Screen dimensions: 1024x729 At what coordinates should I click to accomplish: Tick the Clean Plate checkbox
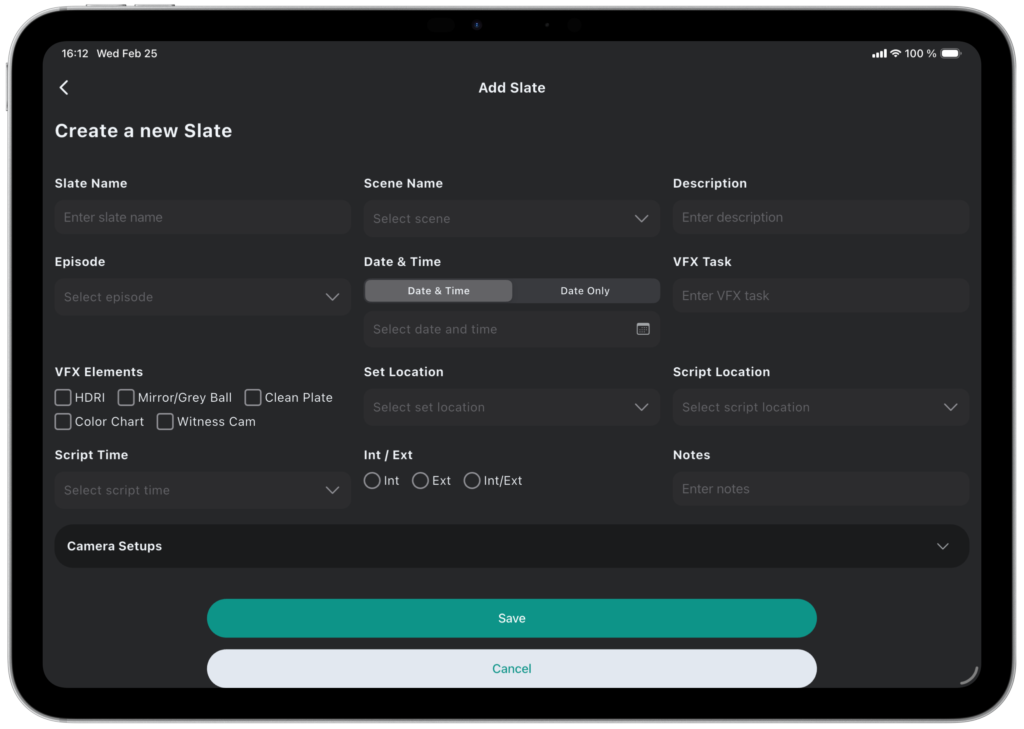tap(253, 398)
